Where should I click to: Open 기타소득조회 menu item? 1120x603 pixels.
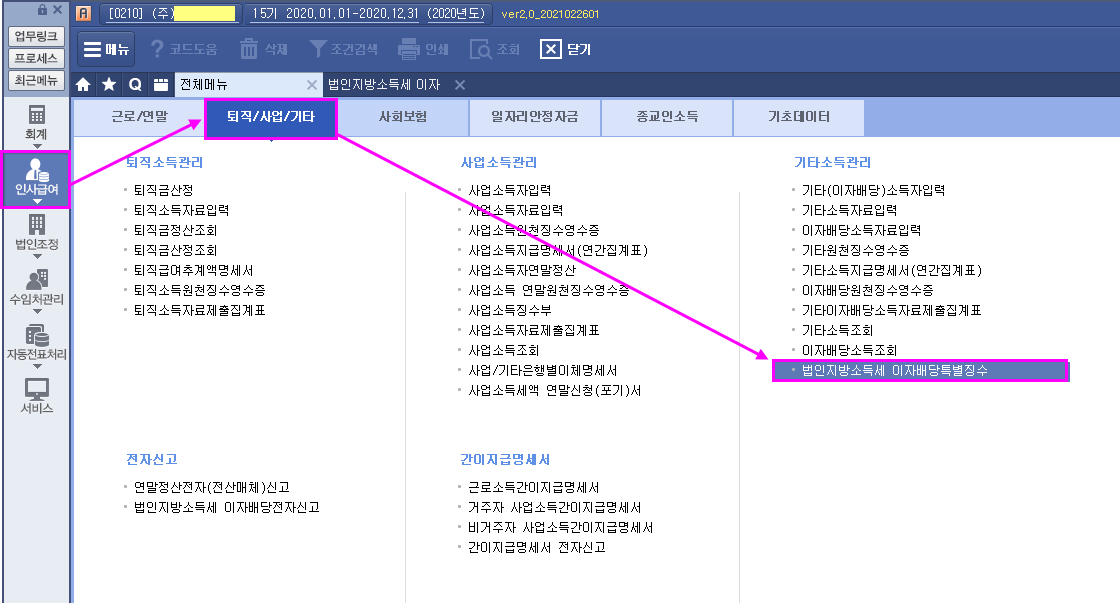tap(837, 331)
